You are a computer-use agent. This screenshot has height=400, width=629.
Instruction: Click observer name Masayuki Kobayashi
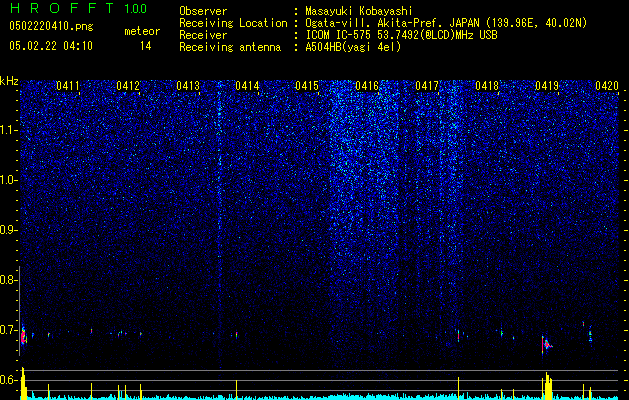point(359,11)
